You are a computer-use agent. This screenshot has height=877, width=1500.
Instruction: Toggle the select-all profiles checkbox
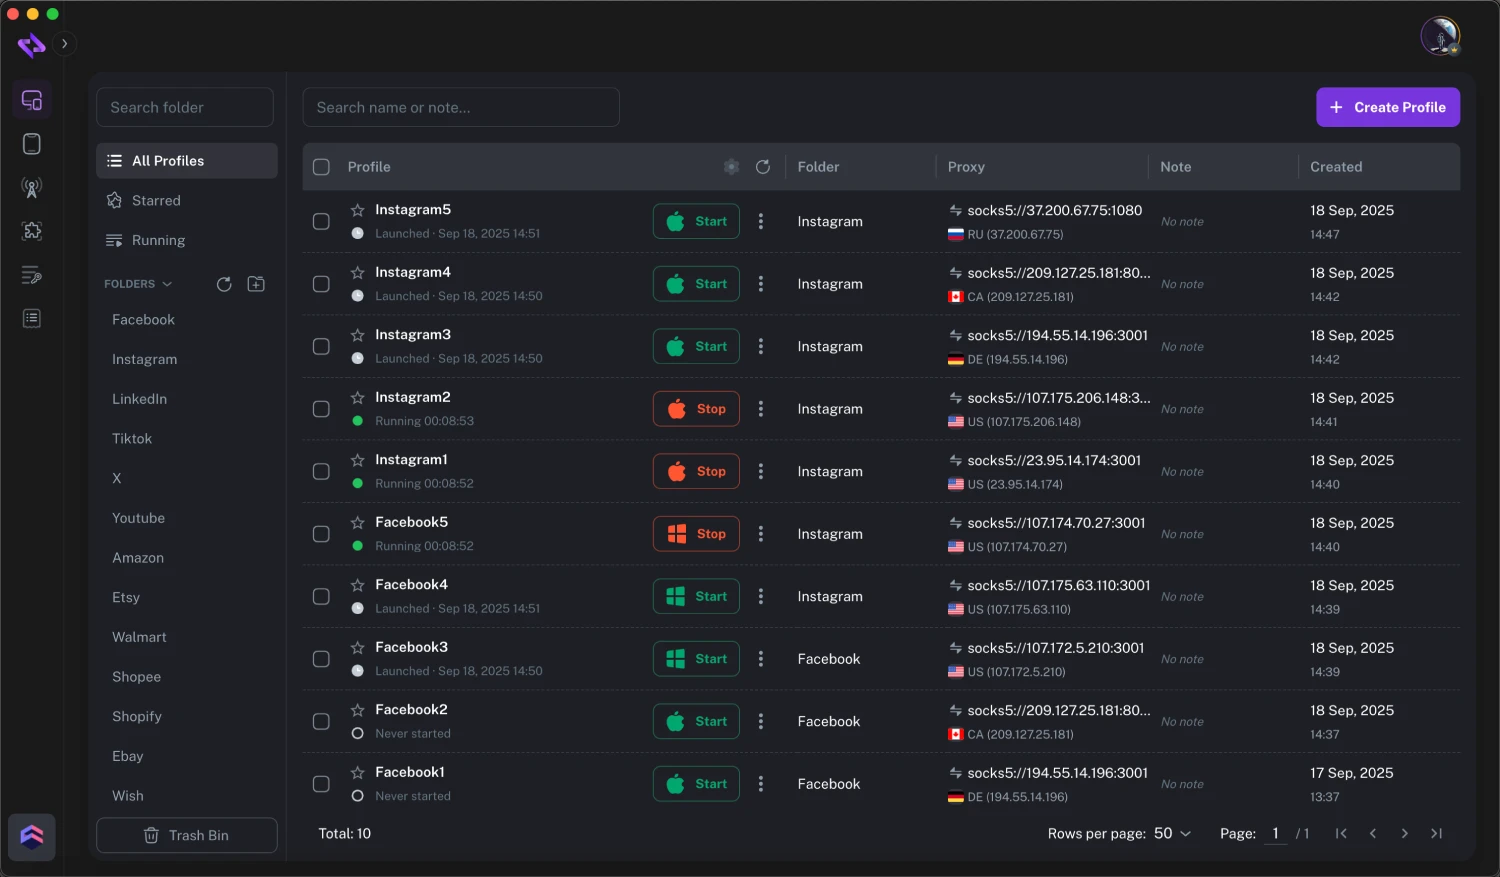pyautogui.click(x=321, y=167)
